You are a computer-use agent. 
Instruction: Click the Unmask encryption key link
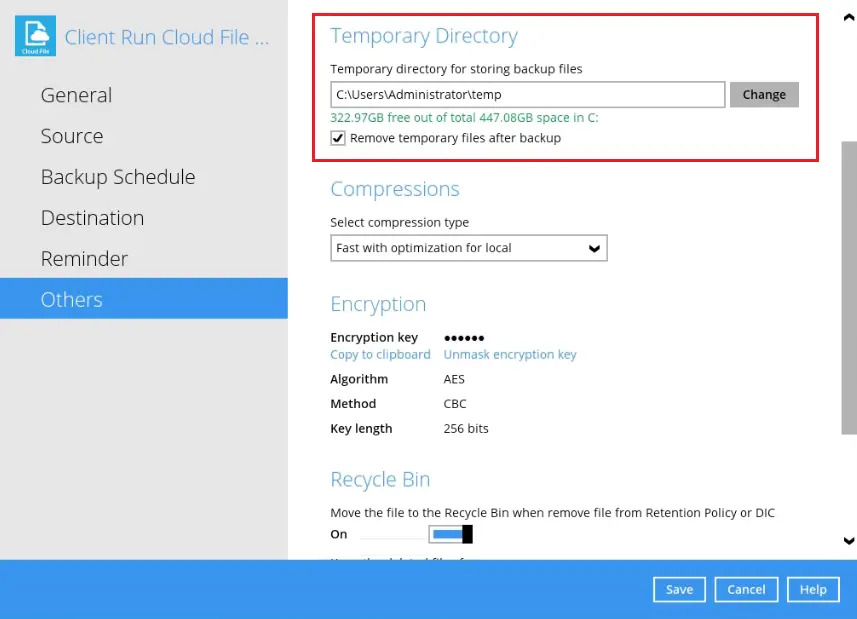[x=510, y=355]
